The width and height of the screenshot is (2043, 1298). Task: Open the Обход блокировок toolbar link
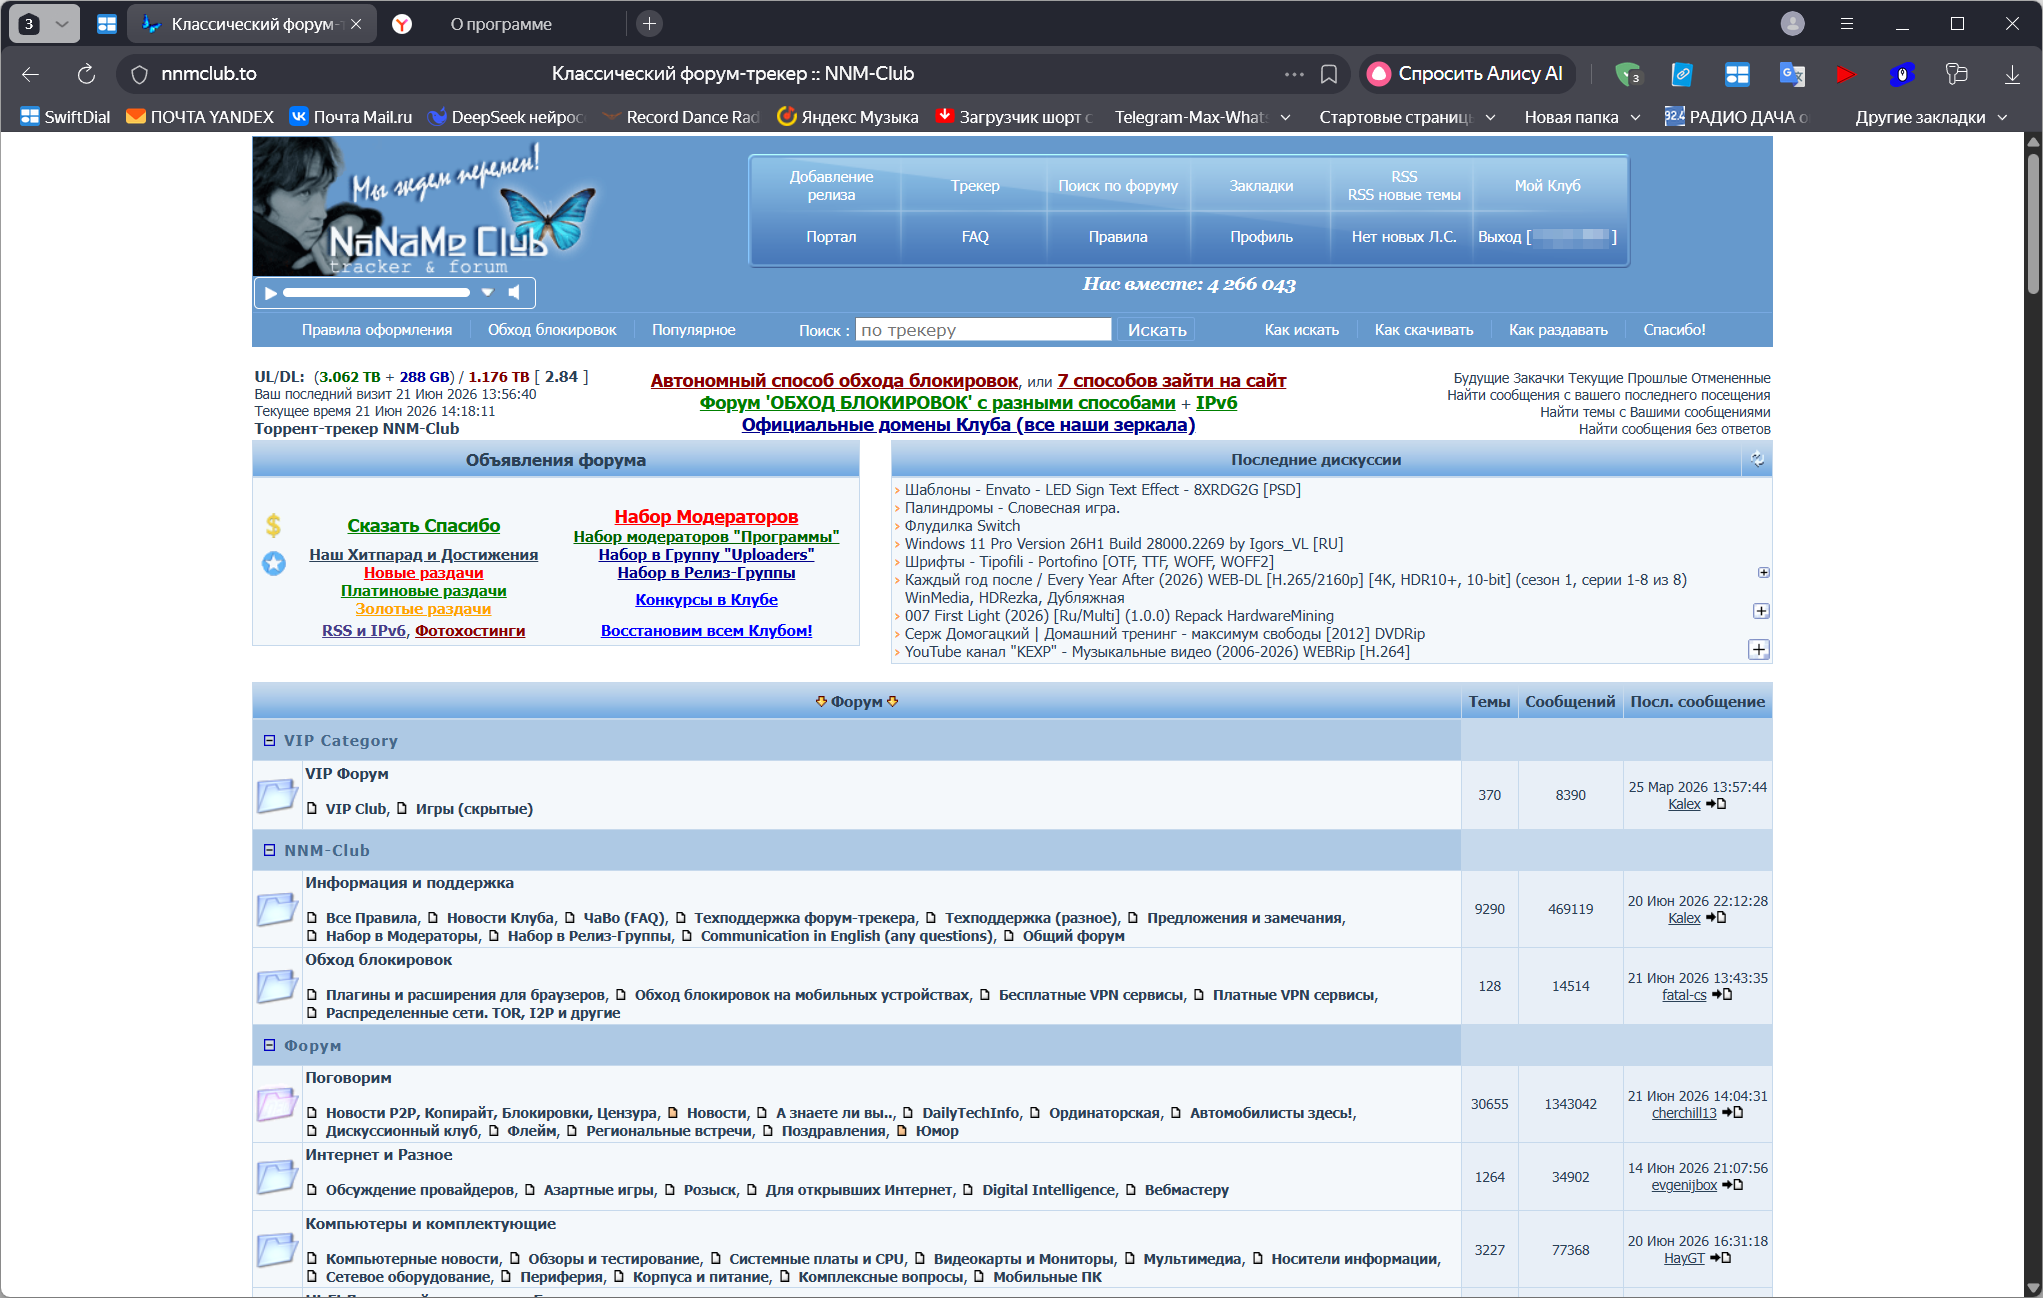tap(552, 330)
